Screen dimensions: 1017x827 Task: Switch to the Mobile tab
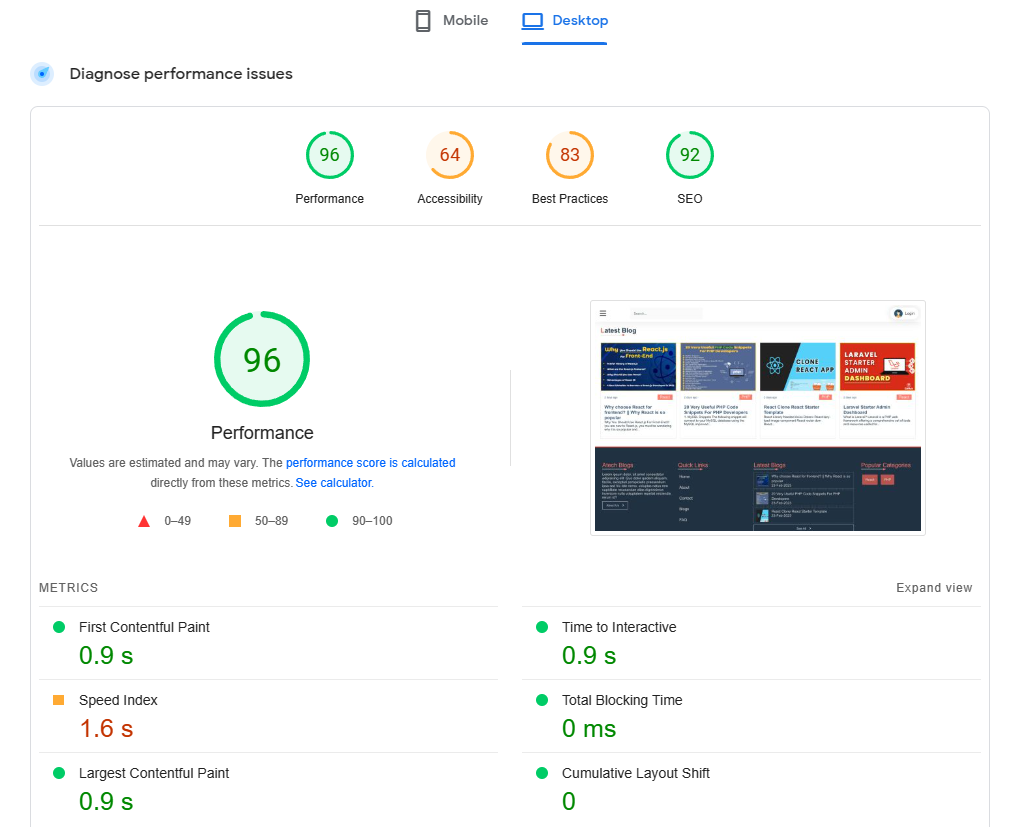pyautogui.click(x=452, y=21)
